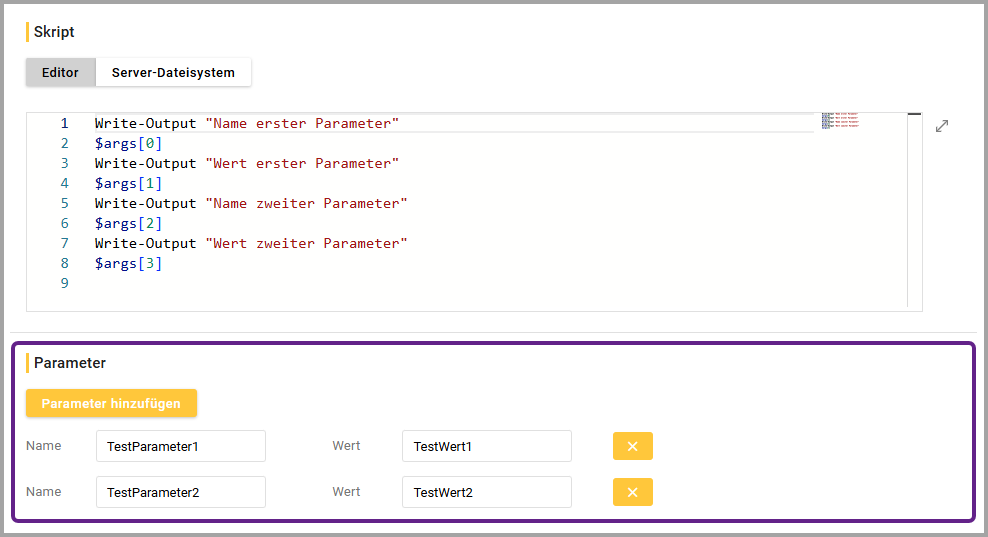Remove the TestParameter2 row
The height and width of the screenshot is (537, 988).
click(x=633, y=492)
